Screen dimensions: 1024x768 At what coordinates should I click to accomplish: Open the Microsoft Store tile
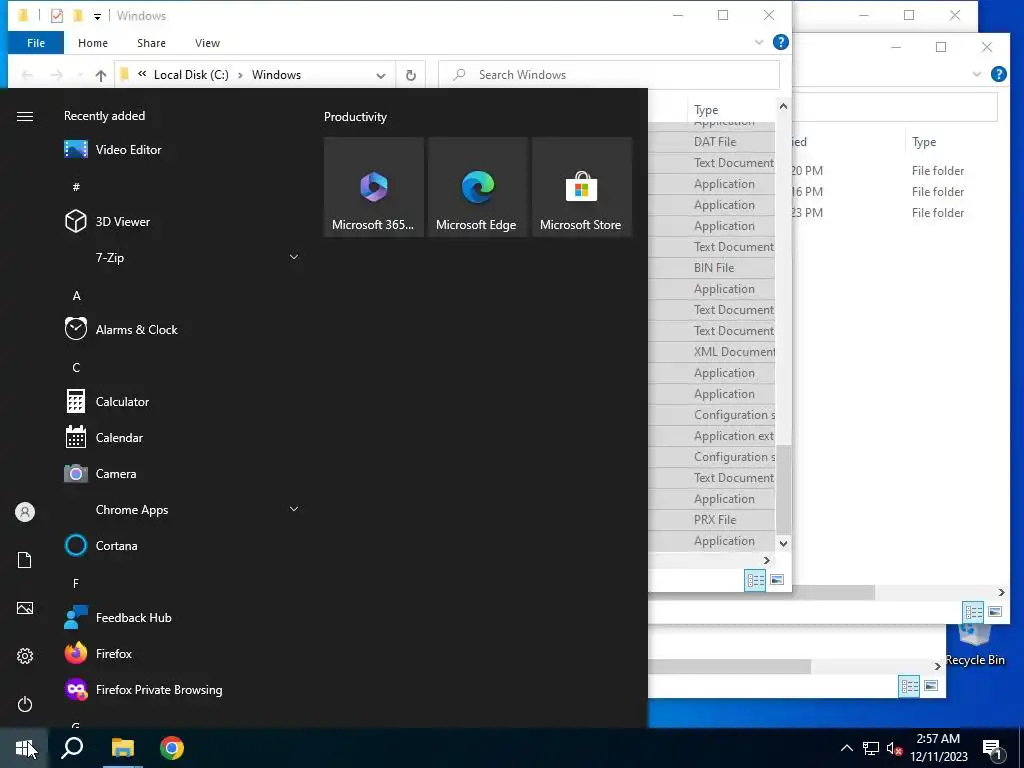click(582, 187)
